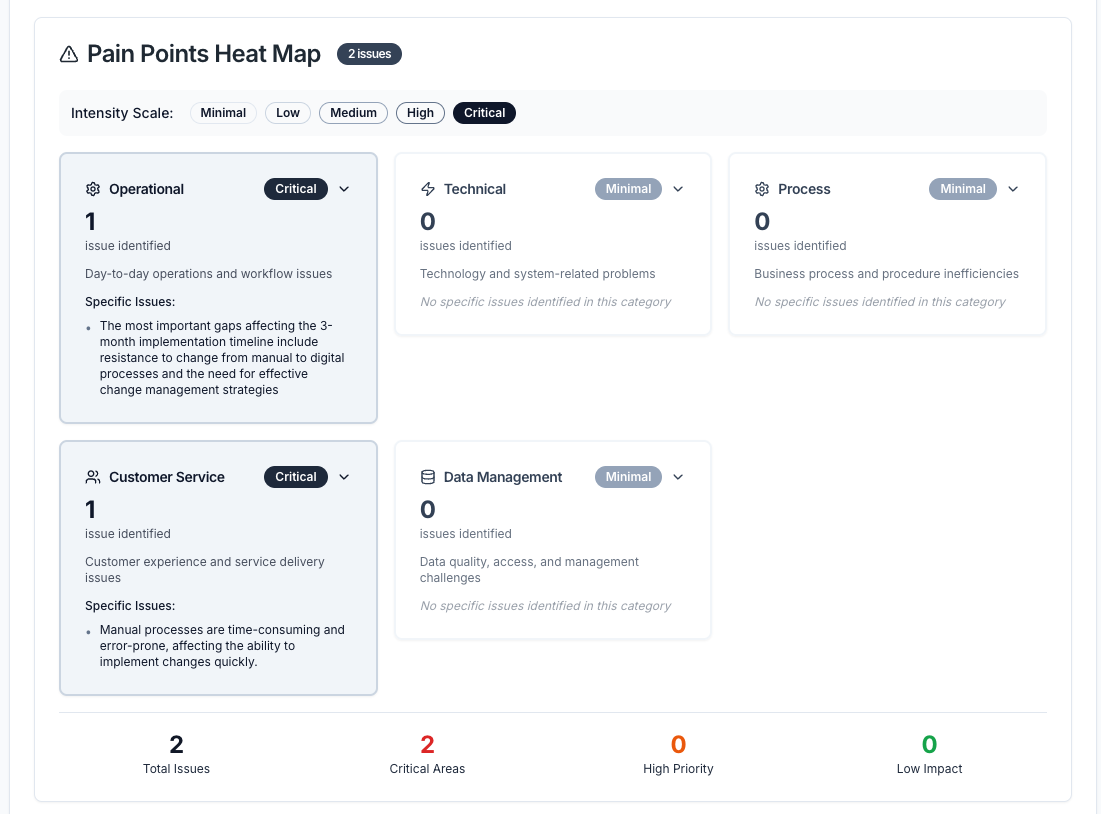Select the gear icon on the Process card
1101x814 pixels.
761,188
